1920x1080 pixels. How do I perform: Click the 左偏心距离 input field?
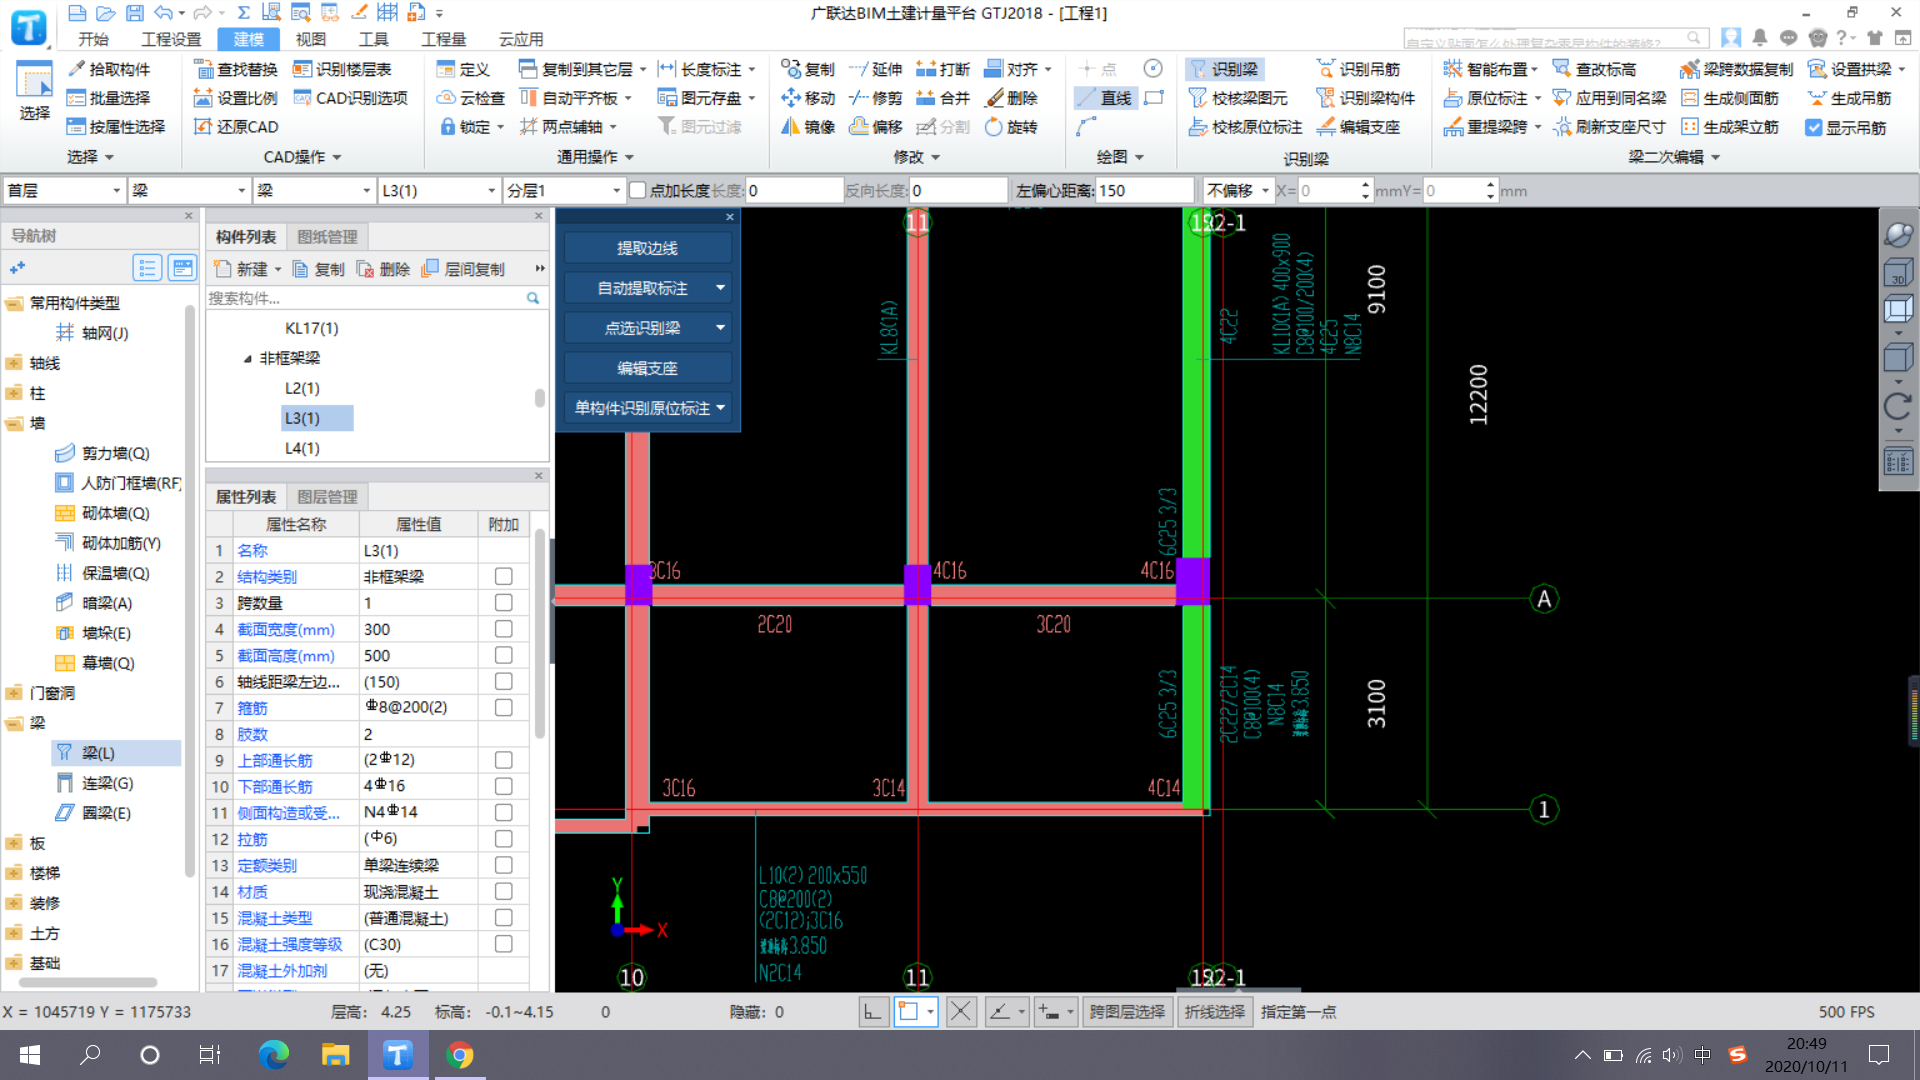(1145, 190)
